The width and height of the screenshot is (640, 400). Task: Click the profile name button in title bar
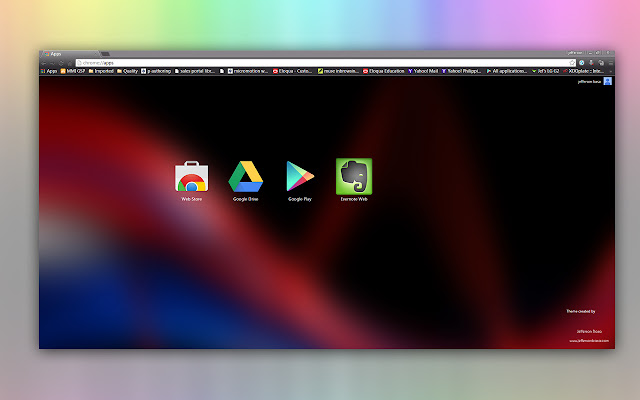[575, 53]
